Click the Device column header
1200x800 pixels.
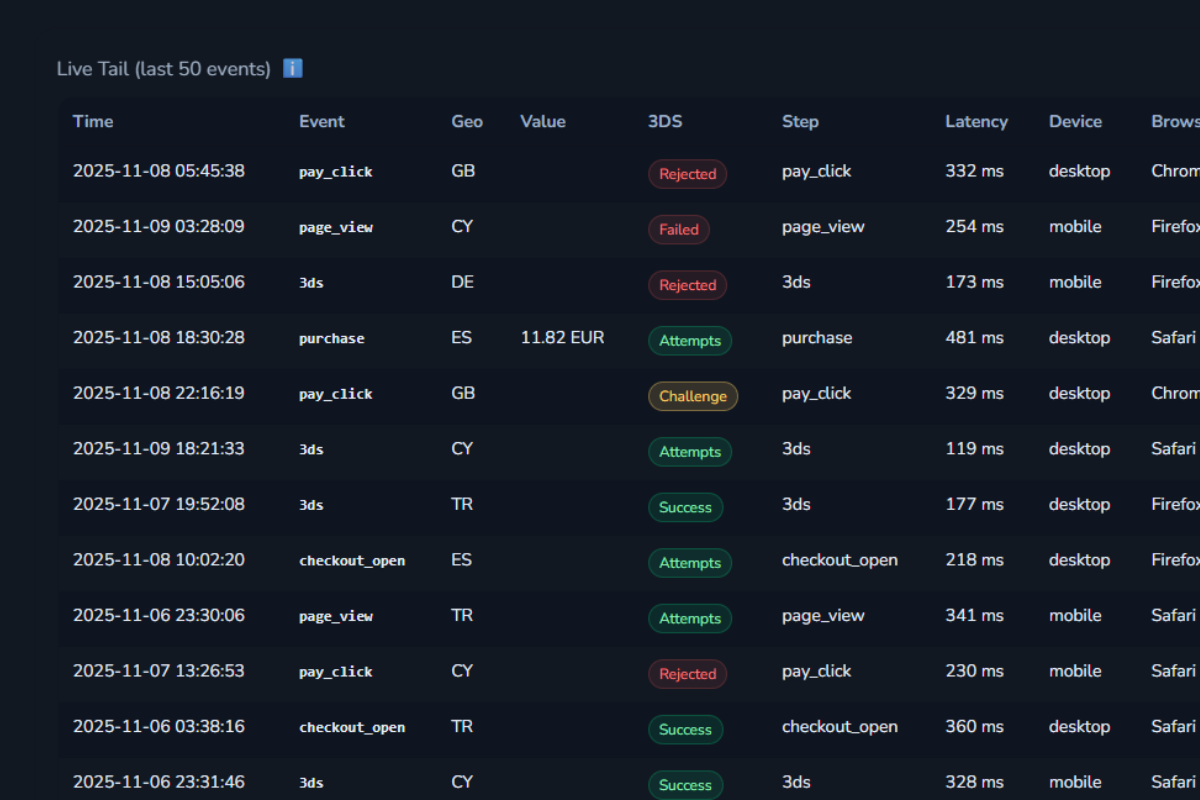pos(1075,121)
